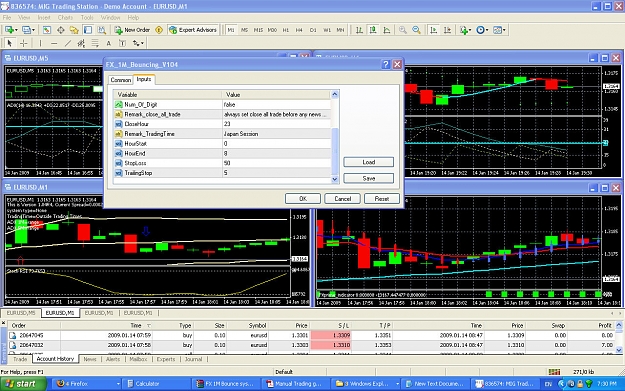This screenshot has height=391, width=625.
Task: Open the Strategy Tester toolbar icon
Action: tap(102, 30)
